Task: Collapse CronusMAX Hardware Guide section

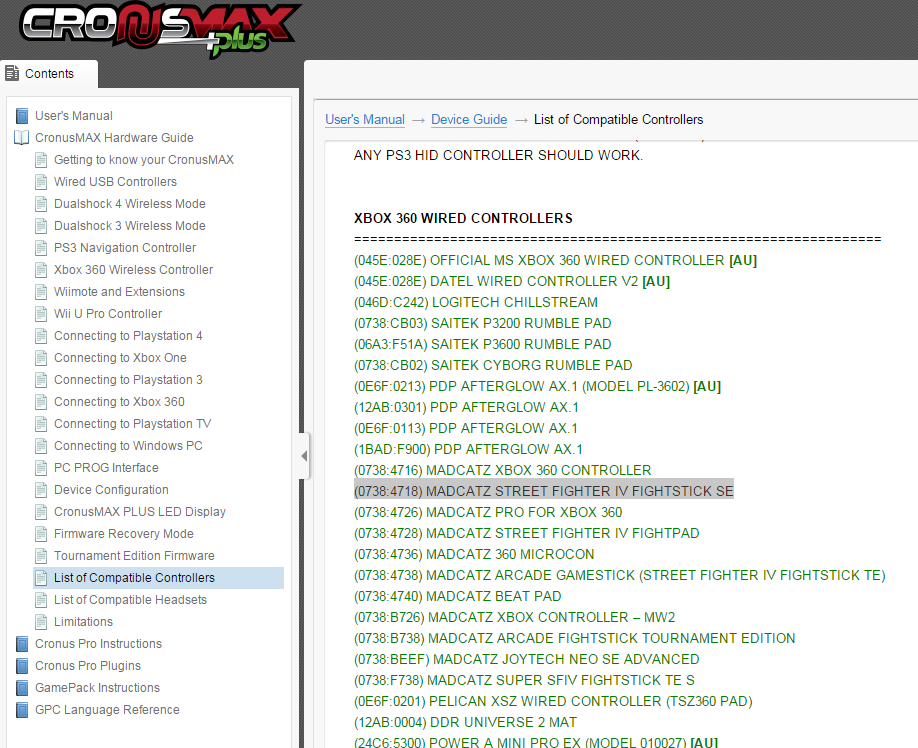Action: tap(114, 138)
